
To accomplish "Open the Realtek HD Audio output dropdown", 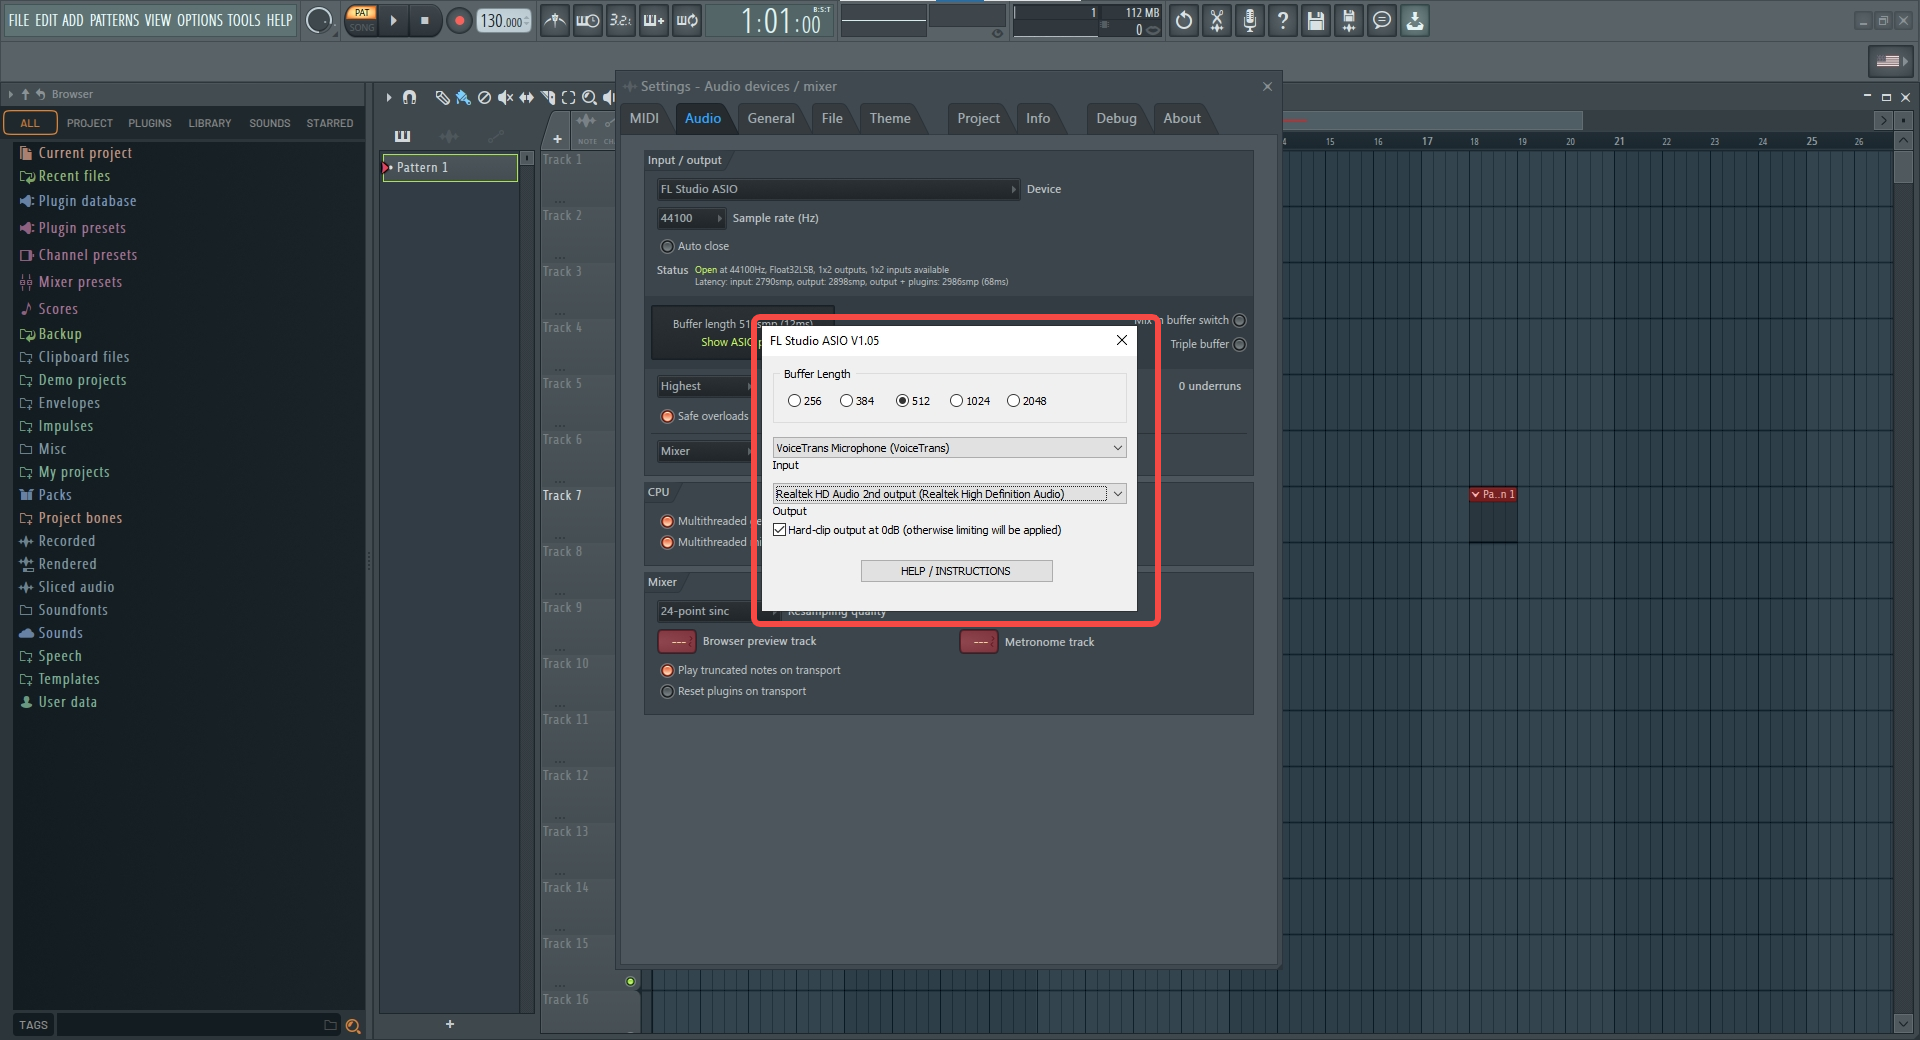I will [948, 494].
